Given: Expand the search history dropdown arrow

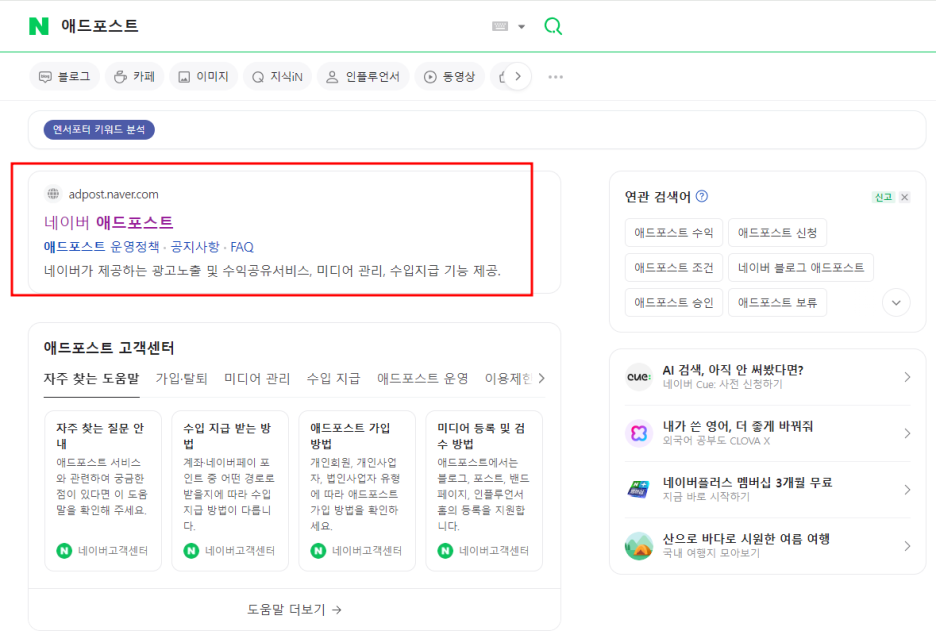Looking at the screenshot, I should tap(521, 27).
